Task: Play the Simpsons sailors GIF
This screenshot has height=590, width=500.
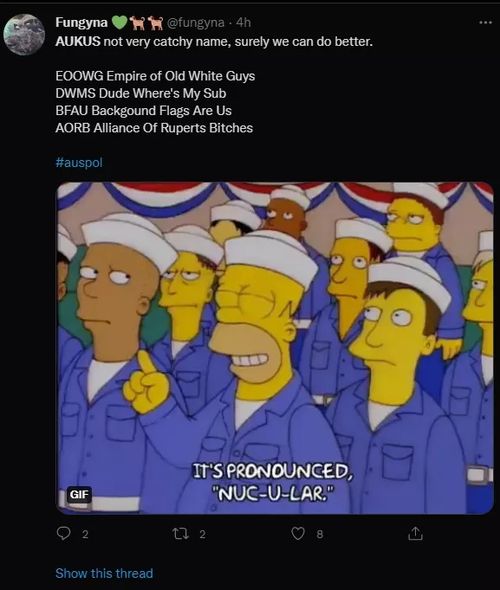Action: 275,348
